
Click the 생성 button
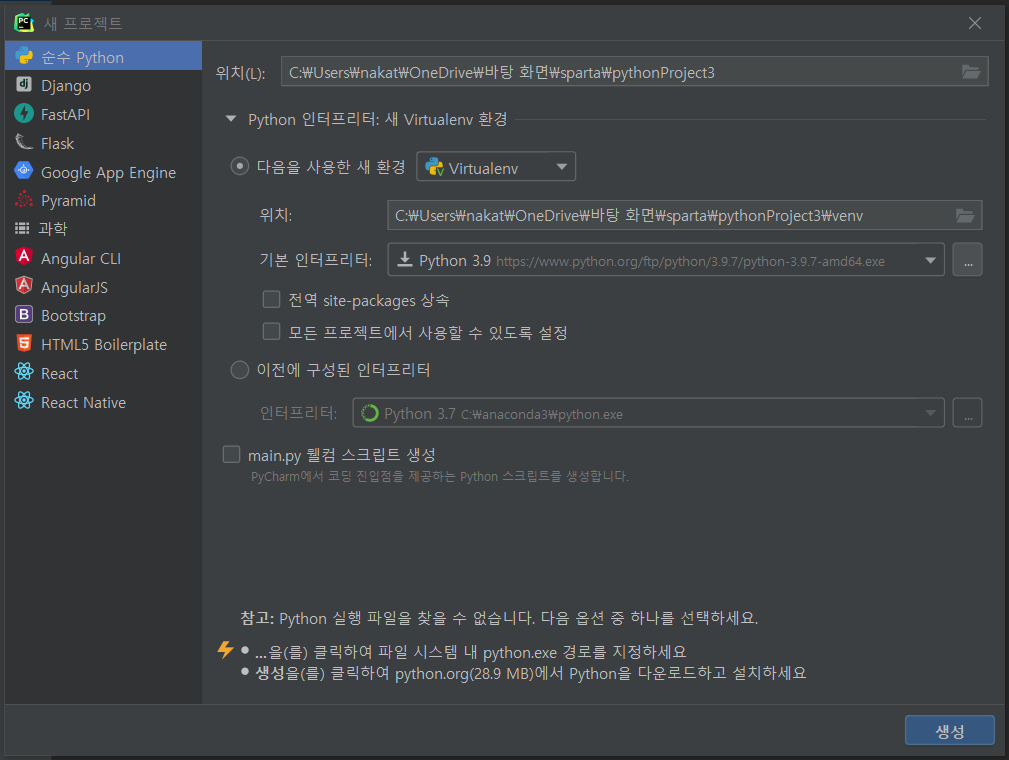(x=950, y=730)
